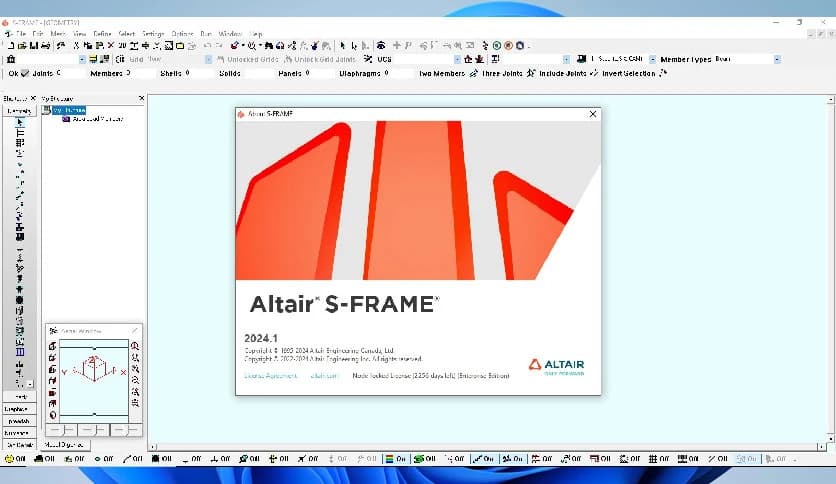Open the Grid name dropdown

(x=208, y=59)
